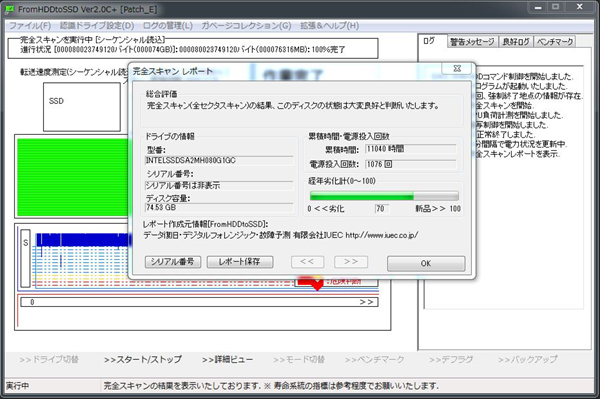Click the レポート保存 button
The image size is (600, 399).
(x=240, y=262)
